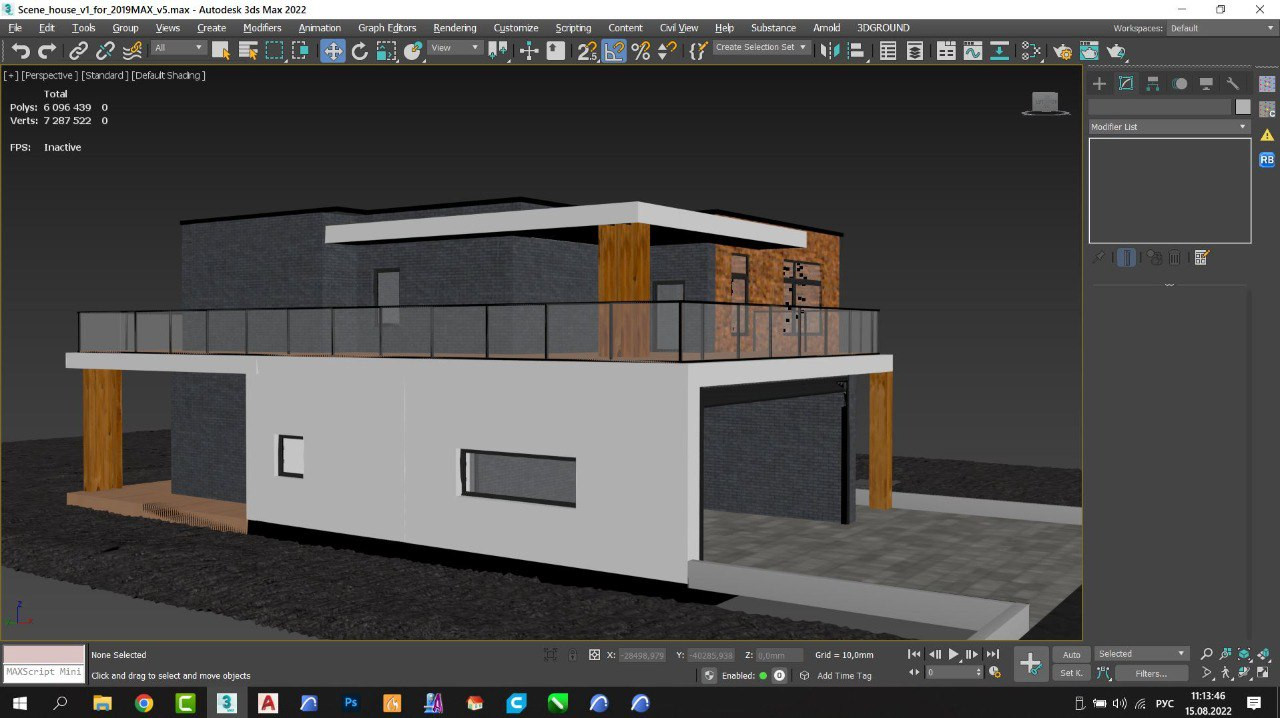Toggle Auto Key animation mode
1280x718 pixels.
[1071, 655]
